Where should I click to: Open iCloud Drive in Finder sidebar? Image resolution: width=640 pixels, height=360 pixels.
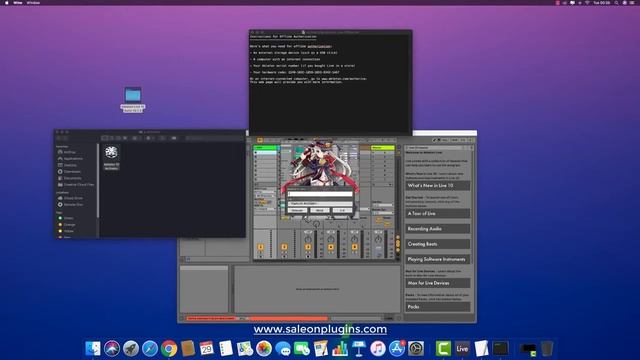73,198
